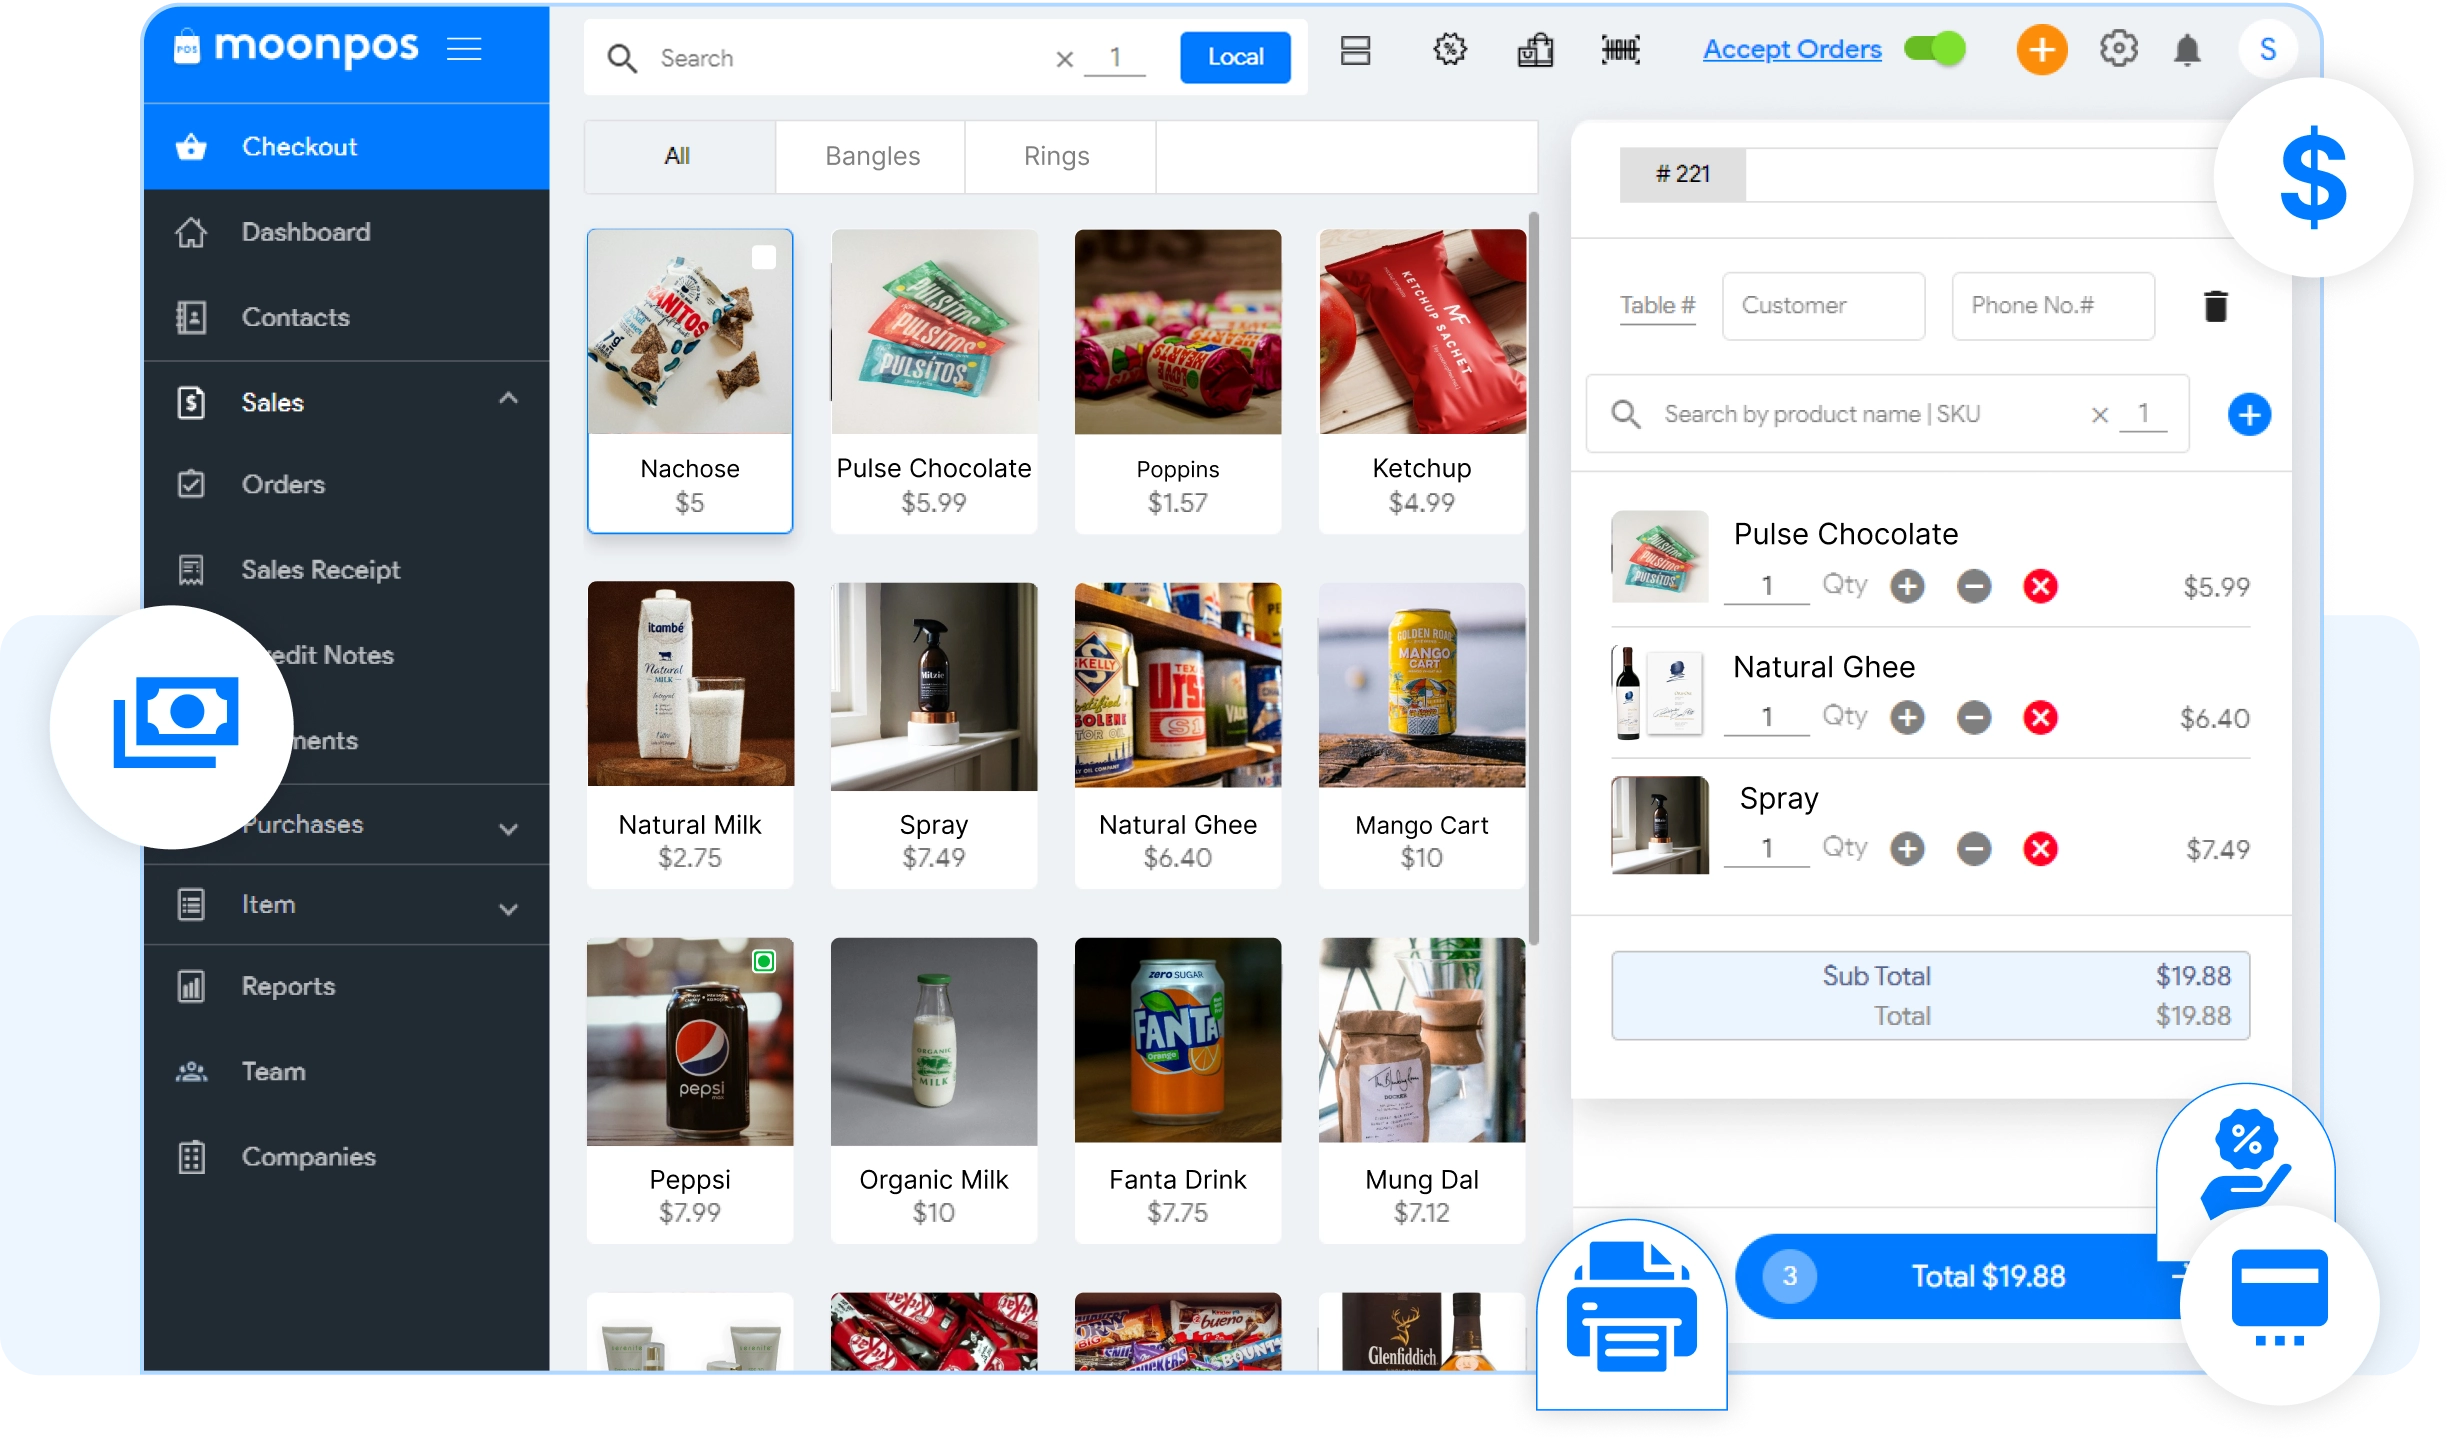
Task: Open the discount percent badge icon
Action: (x=1450, y=50)
